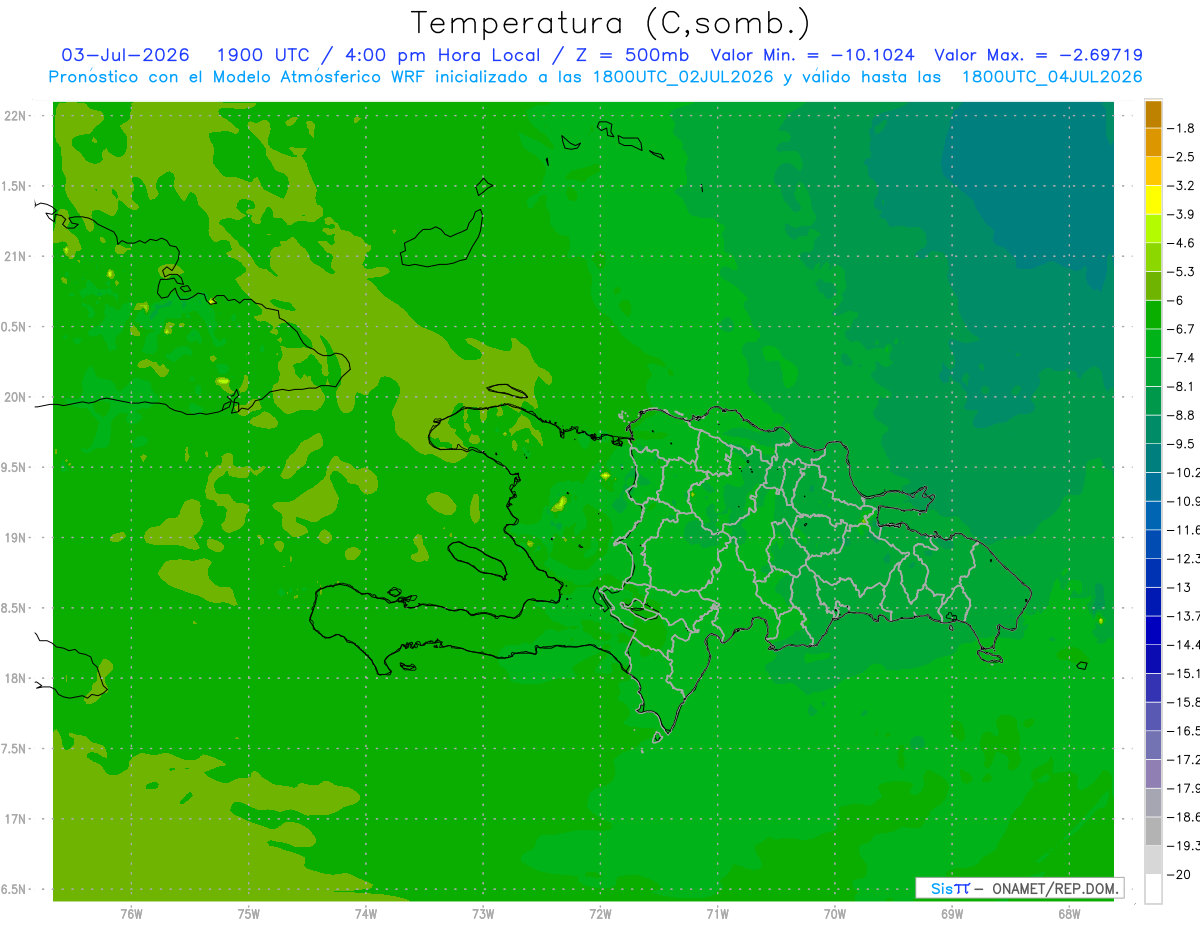1200x927 pixels.
Task: Click the title 'Temperatura (C,somb.)'
Action: coord(610,24)
